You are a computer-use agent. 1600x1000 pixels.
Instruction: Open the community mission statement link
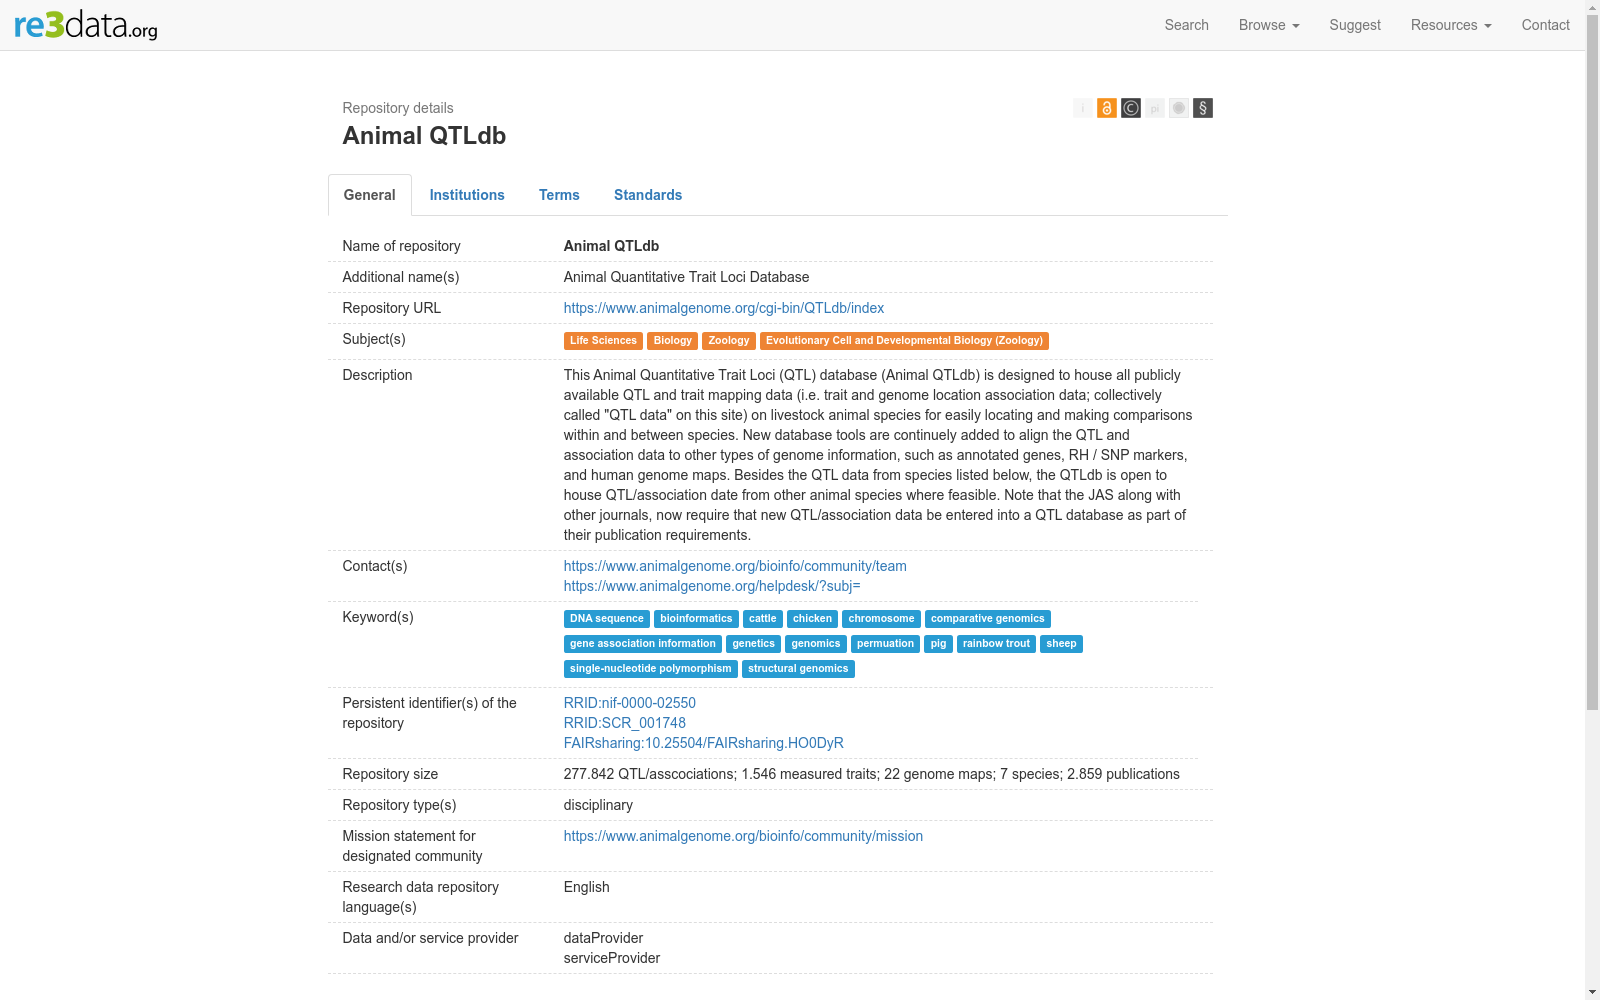point(743,836)
